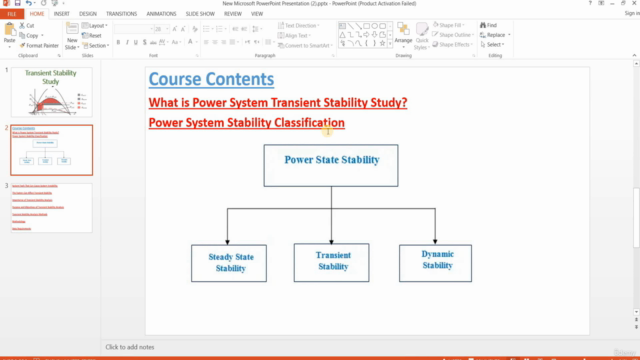This screenshot has height=360, width=640.
Task: Click the Reset slide button
Action: tap(92, 36)
